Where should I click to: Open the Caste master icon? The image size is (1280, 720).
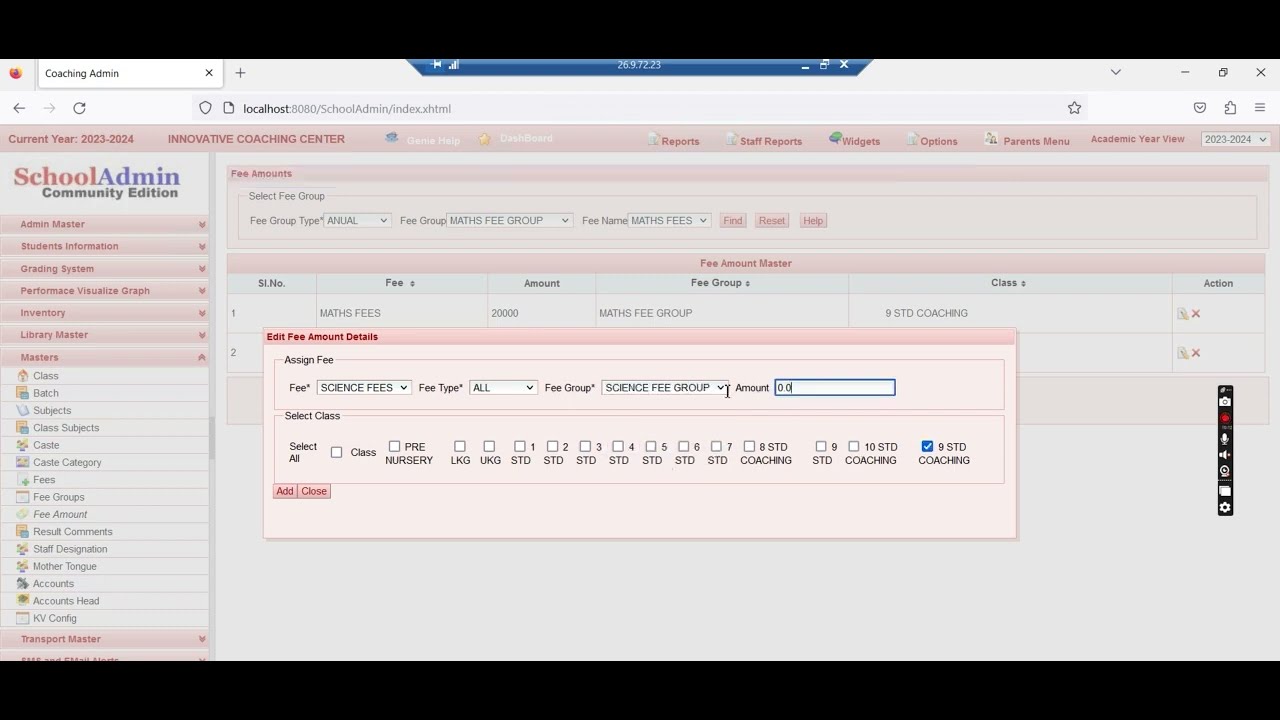point(23,445)
